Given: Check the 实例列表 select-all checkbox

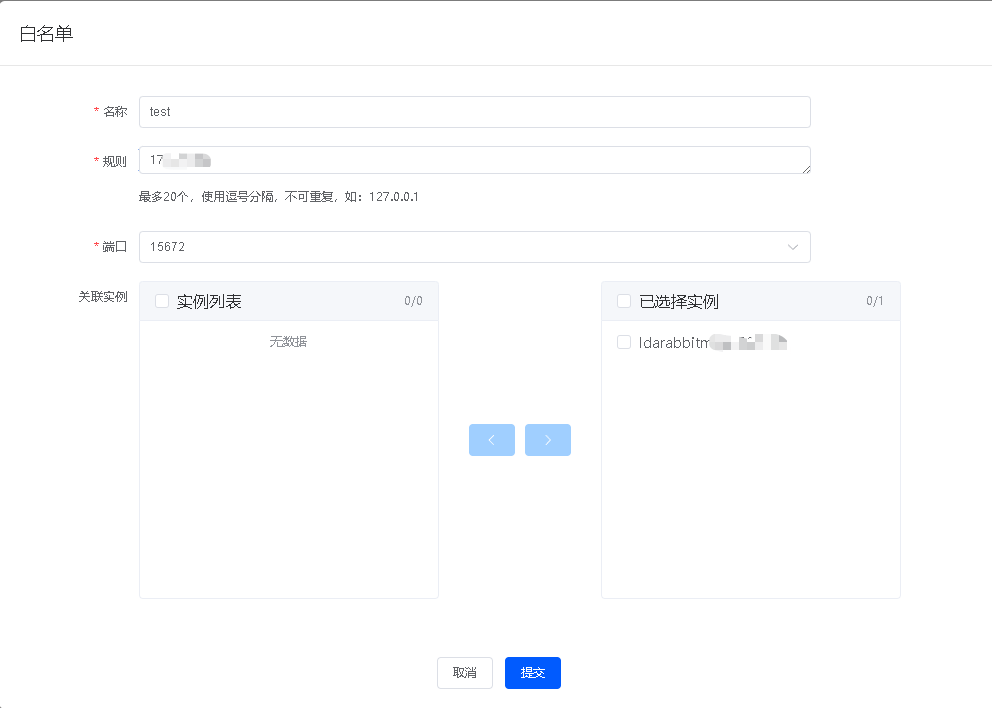Looking at the screenshot, I should pyautogui.click(x=160, y=300).
